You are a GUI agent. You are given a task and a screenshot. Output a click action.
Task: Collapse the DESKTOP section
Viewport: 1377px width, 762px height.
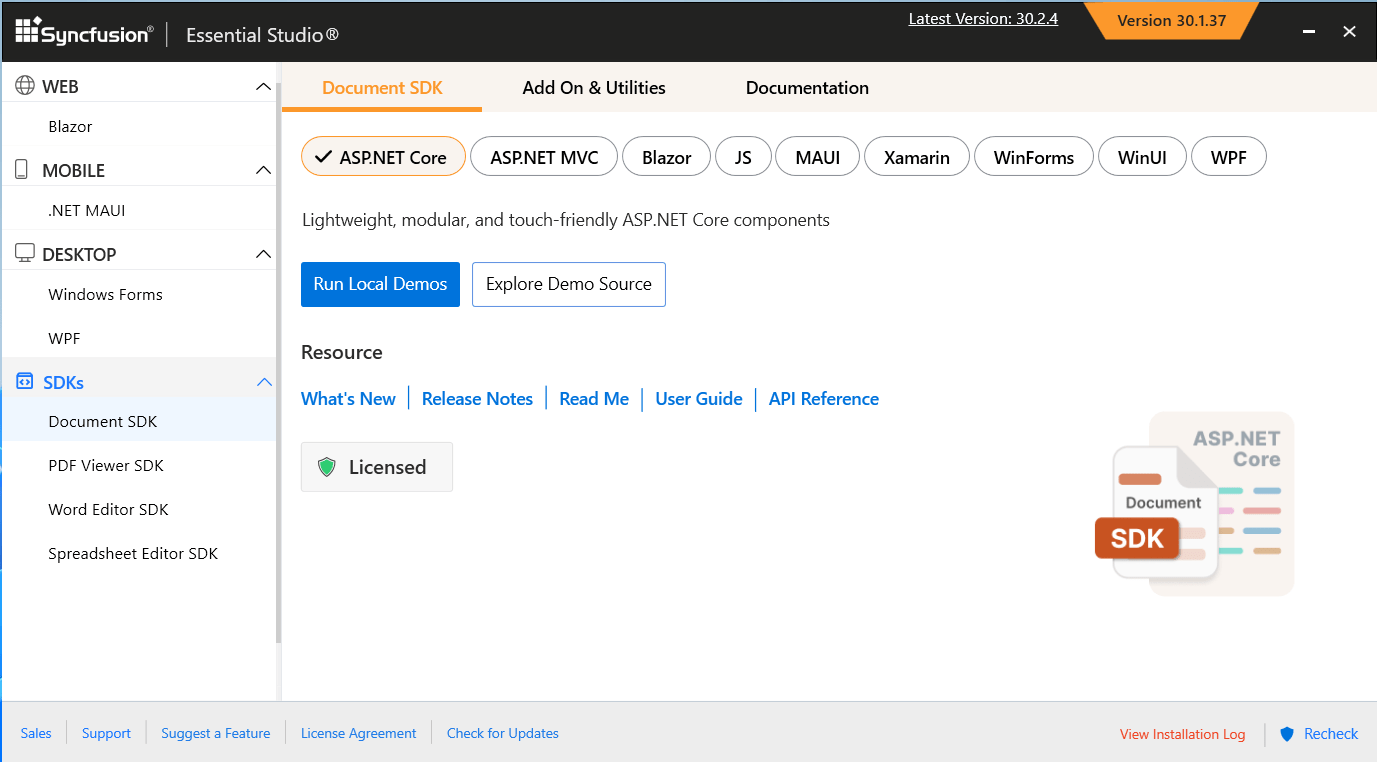pyautogui.click(x=263, y=253)
